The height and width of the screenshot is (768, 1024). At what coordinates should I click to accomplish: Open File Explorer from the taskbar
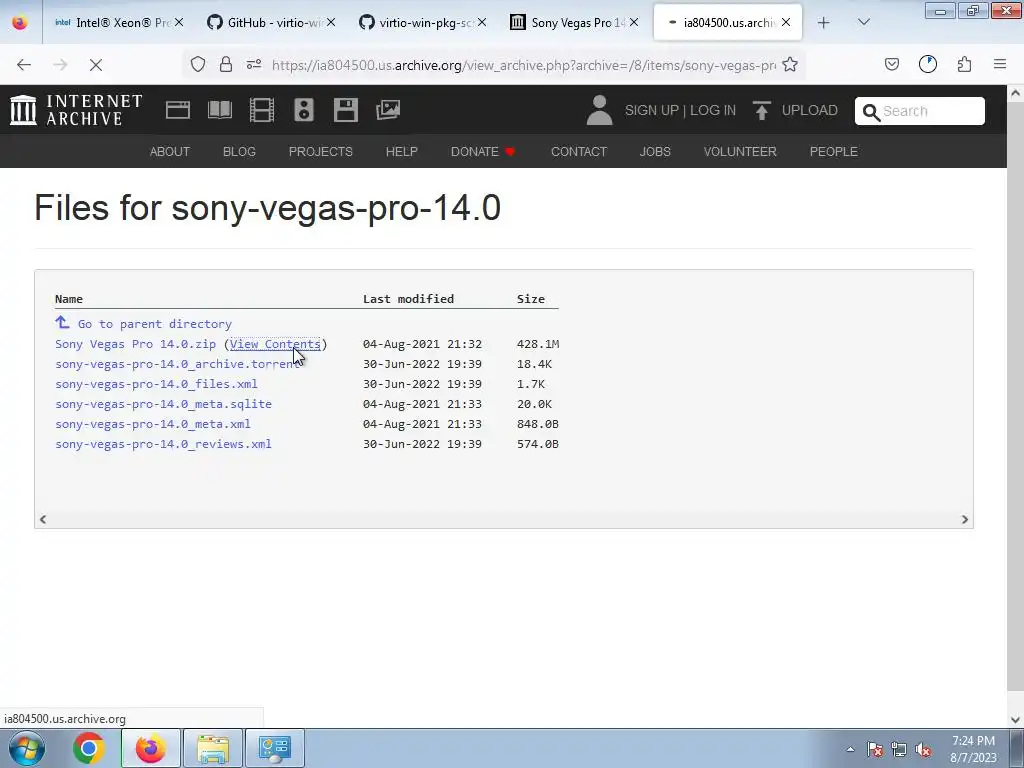pos(213,748)
